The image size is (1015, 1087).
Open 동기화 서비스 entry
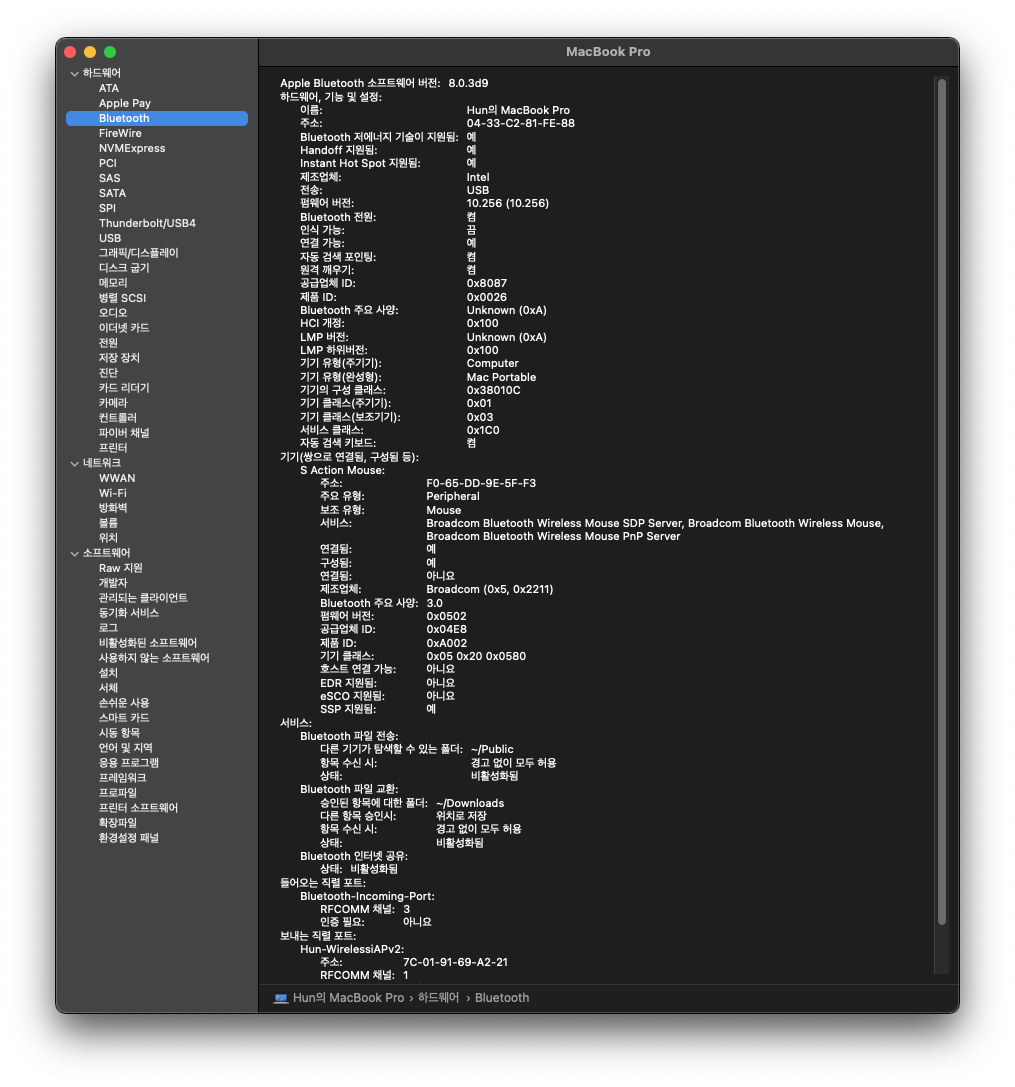pos(128,613)
